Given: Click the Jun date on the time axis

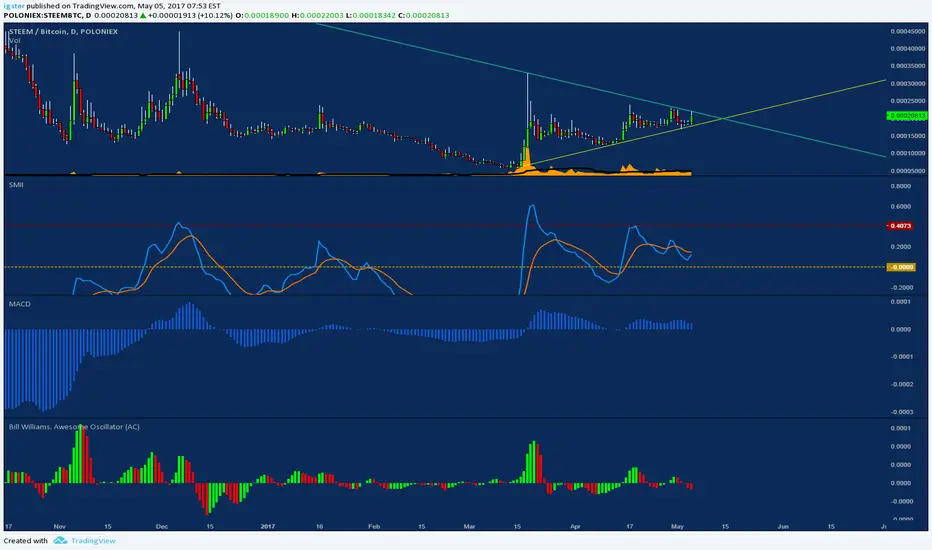Looking at the screenshot, I should tap(783, 526).
